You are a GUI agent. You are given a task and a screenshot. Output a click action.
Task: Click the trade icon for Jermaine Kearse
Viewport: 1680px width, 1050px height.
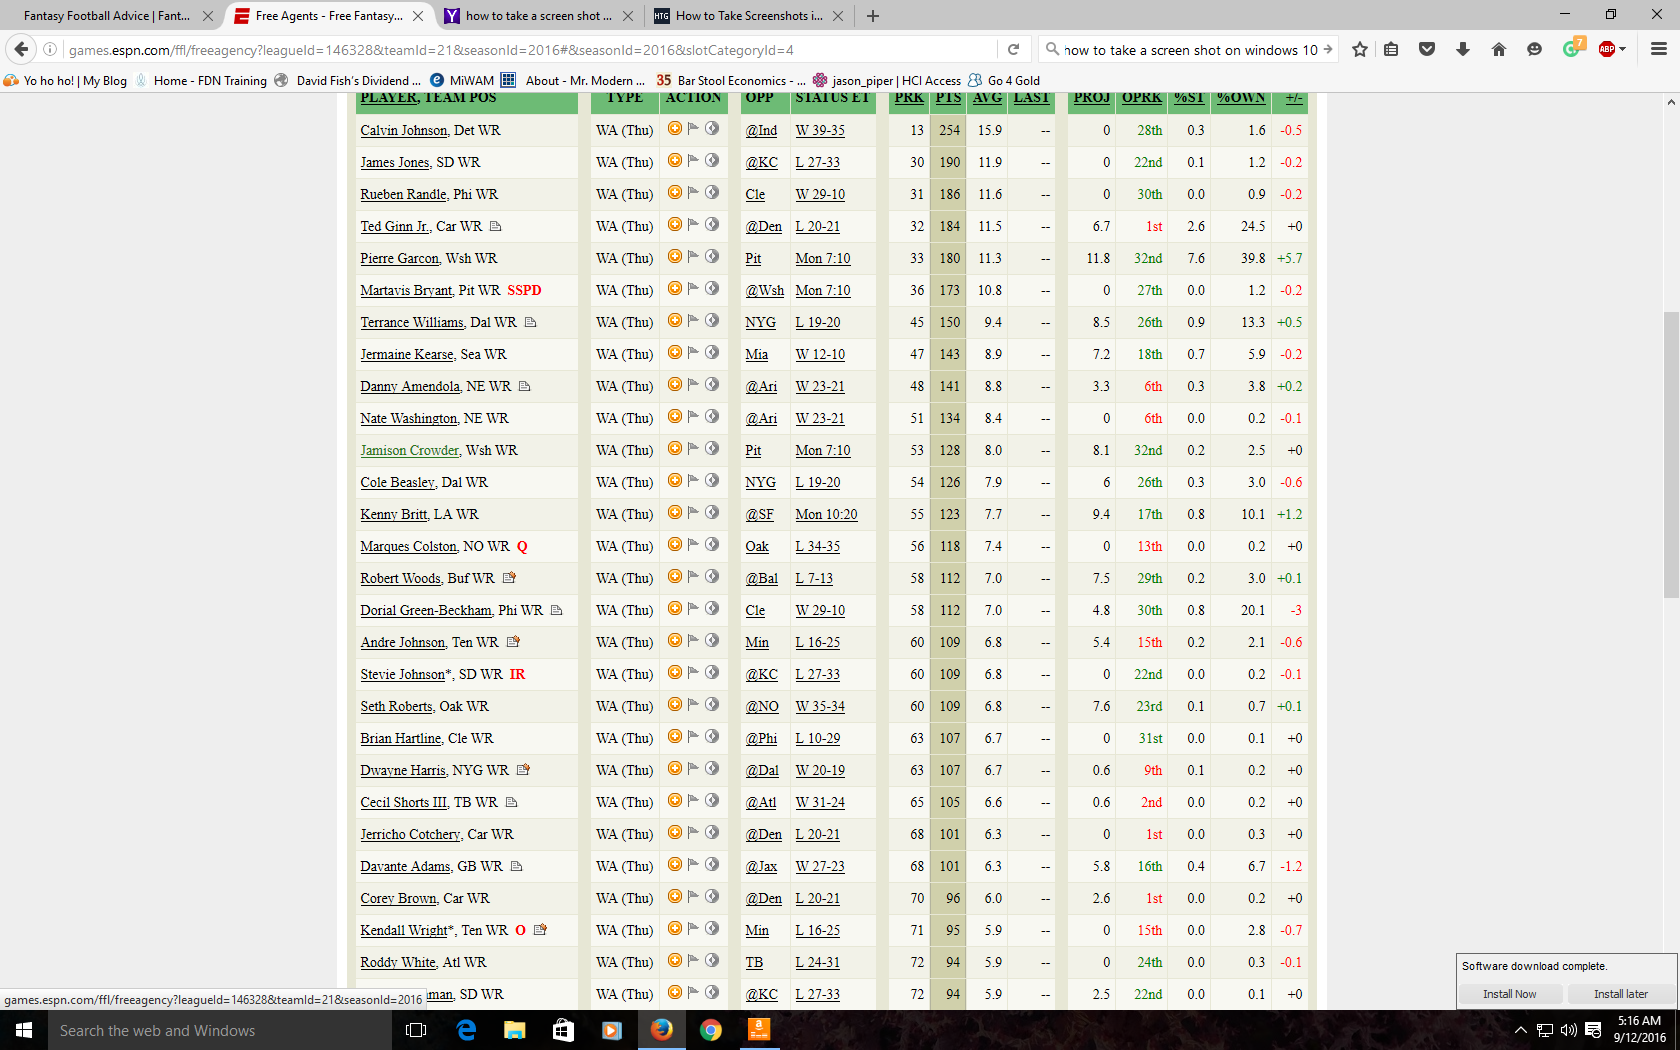712,352
